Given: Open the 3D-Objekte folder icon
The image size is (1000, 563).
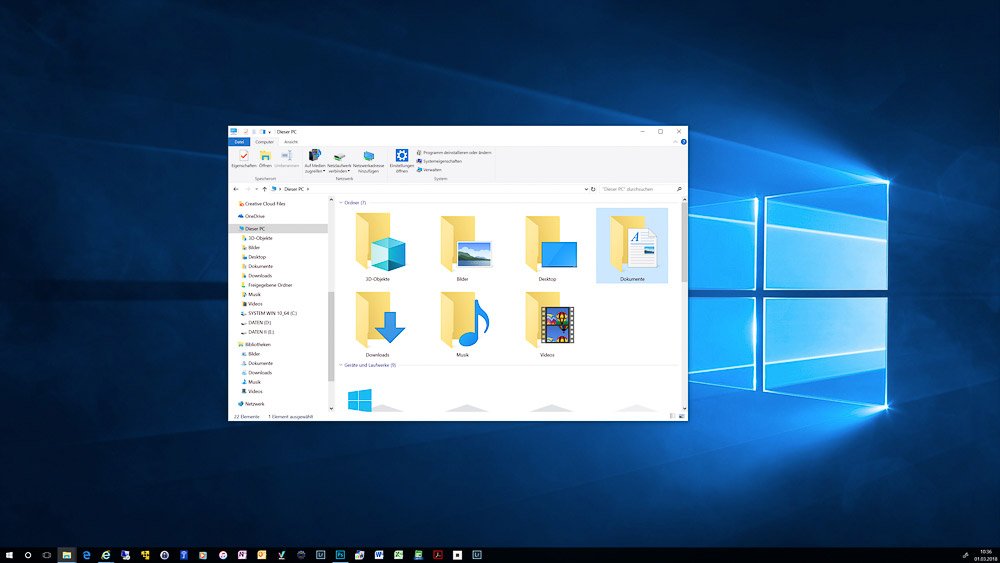Looking at the screenshot, I should pyautogui.click(x=377, y=245).
